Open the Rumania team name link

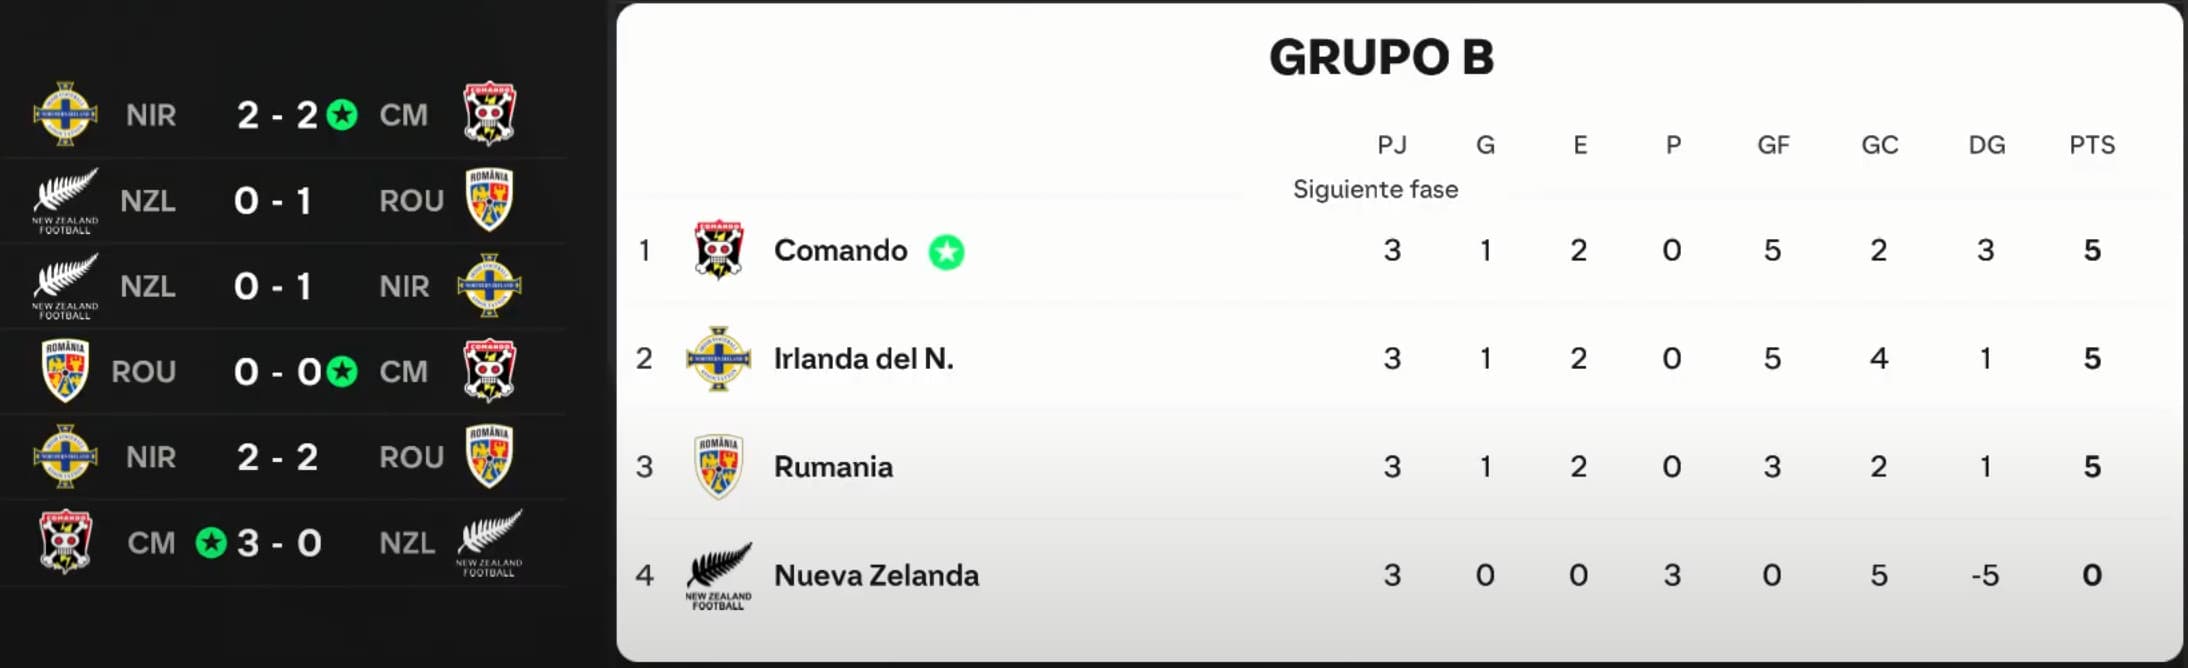pos(833,467)
